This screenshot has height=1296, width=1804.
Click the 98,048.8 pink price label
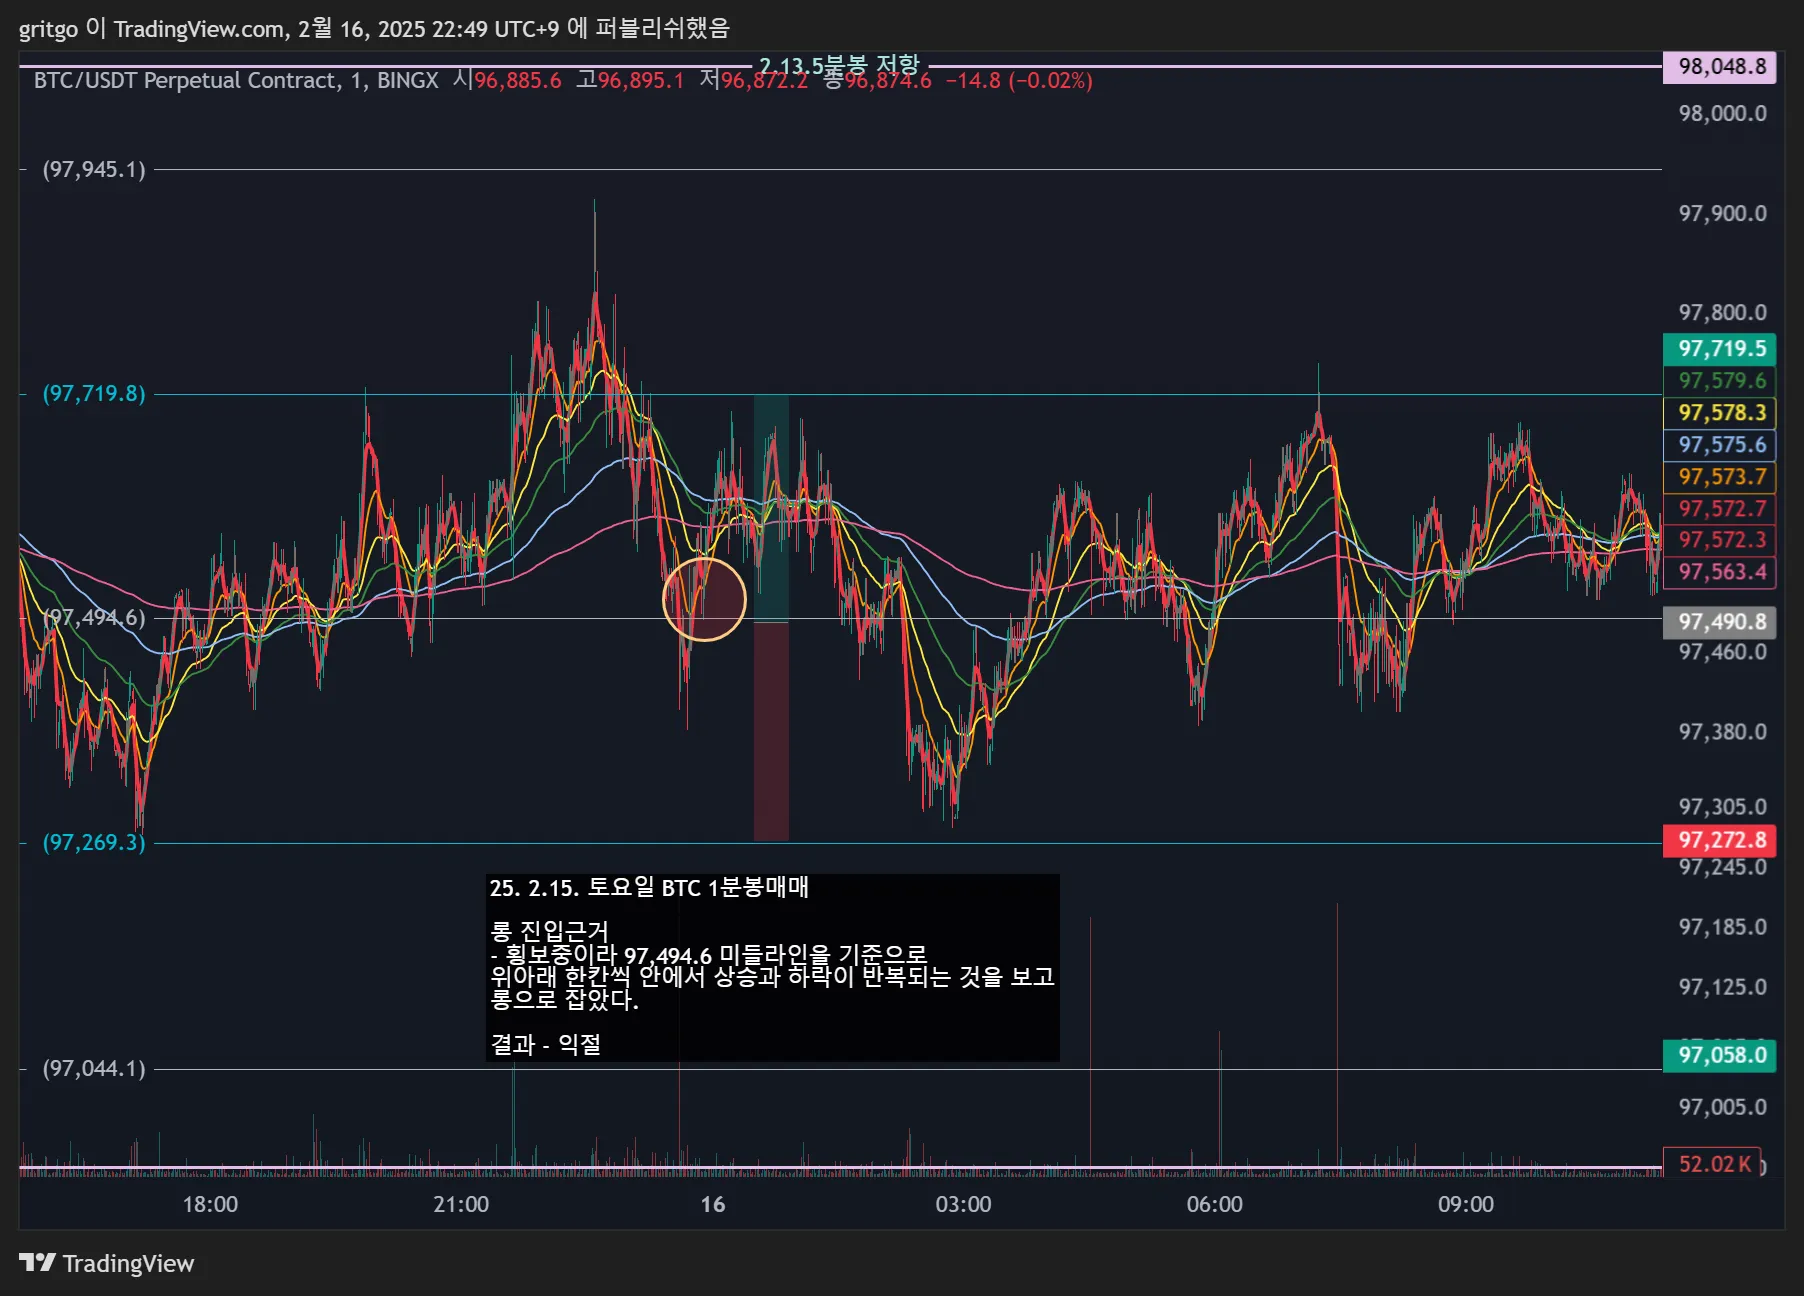pyautogui.click(x=1720, y=67)
